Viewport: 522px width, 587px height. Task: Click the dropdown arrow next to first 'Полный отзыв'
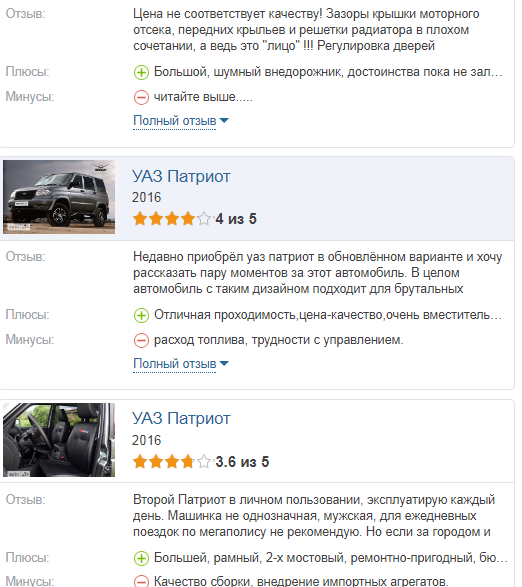coord(224,121)
